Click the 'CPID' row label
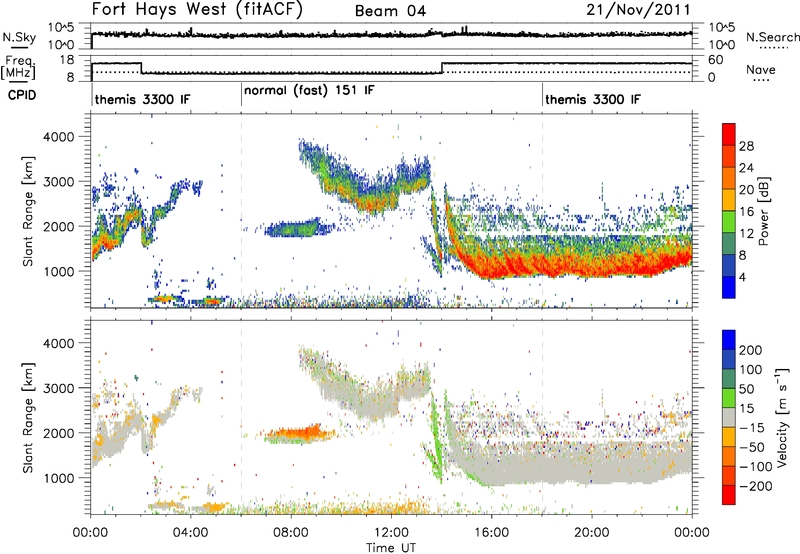The height and width of the screenshot is (554, 800). [x=22, y=95]
